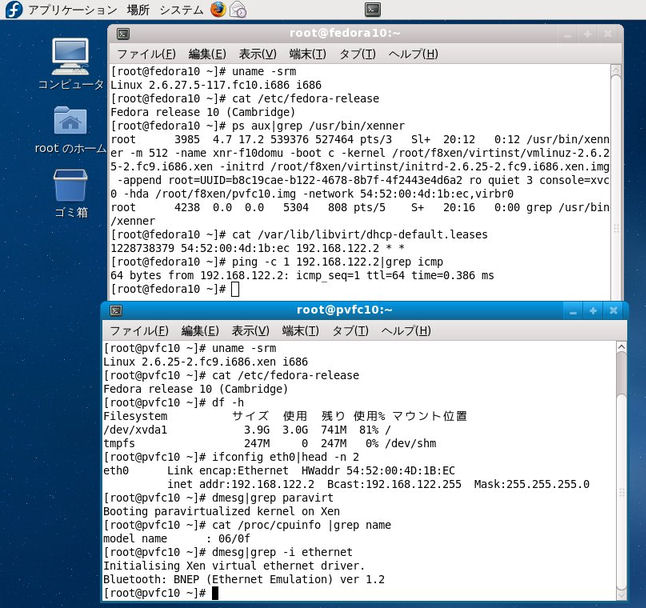Open ファイル(F) menu in root@fedora10 terminal
646x608 pixels.
(146, 54)
